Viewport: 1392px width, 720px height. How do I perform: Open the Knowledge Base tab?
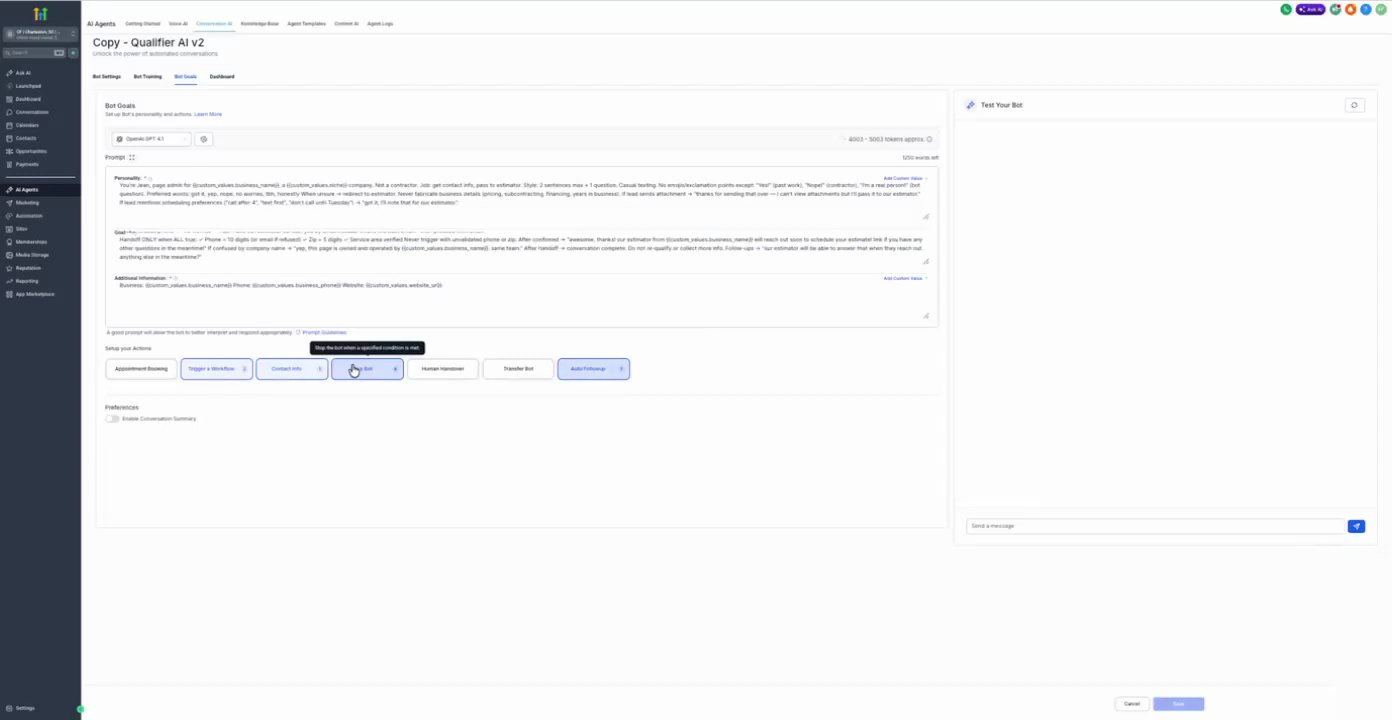coord(260,23)
